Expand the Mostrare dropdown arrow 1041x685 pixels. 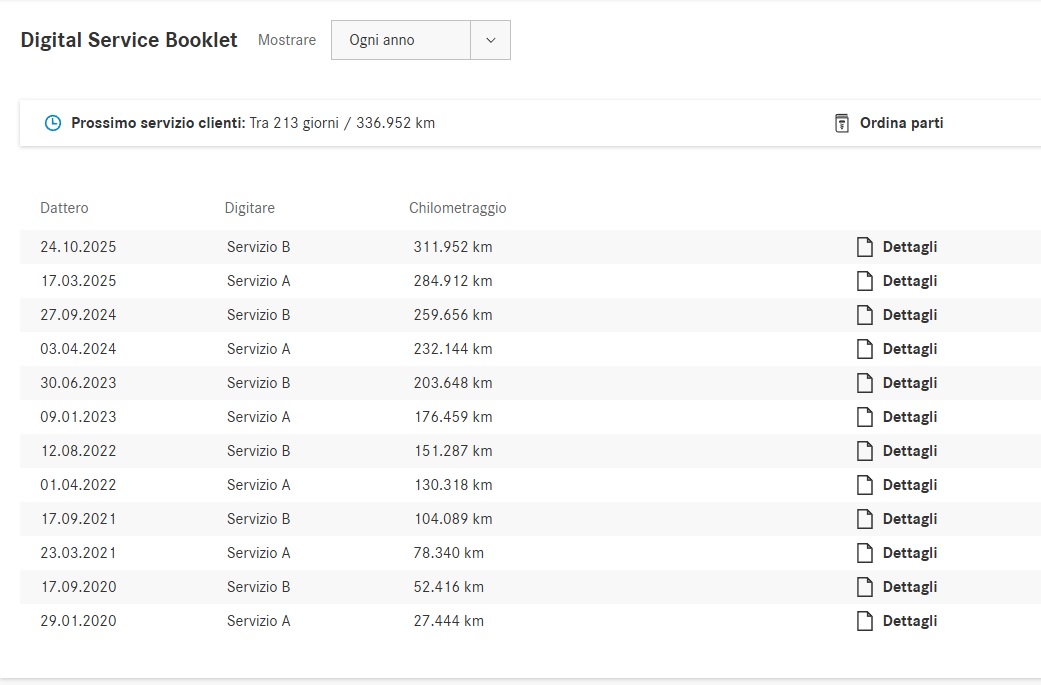coord(490,40)
